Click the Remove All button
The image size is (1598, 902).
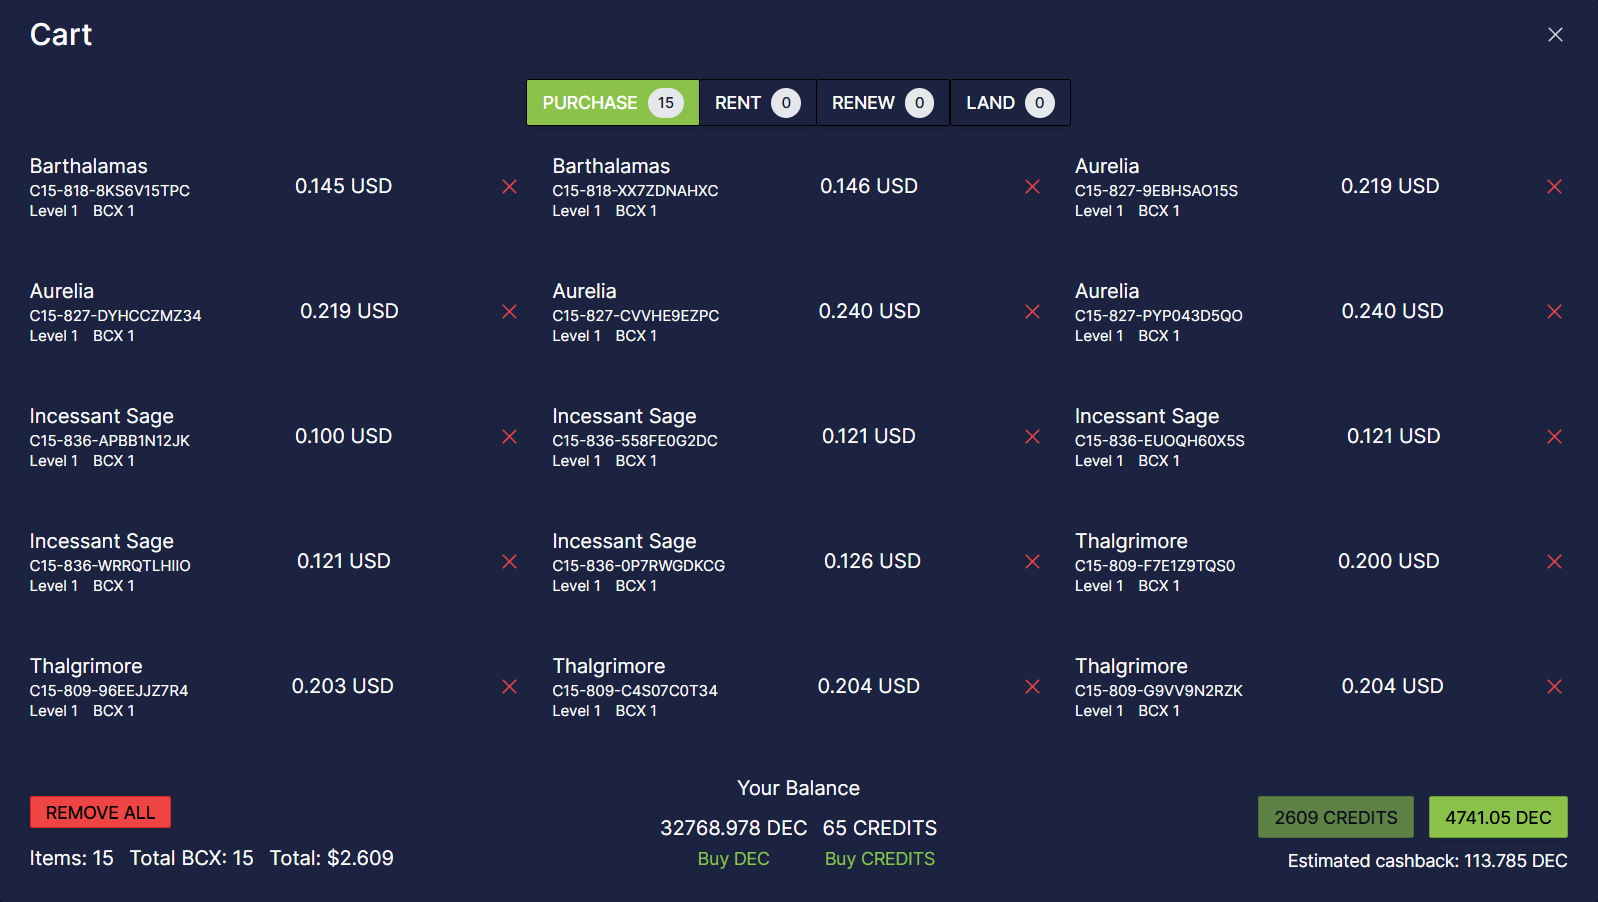[100, 813]
